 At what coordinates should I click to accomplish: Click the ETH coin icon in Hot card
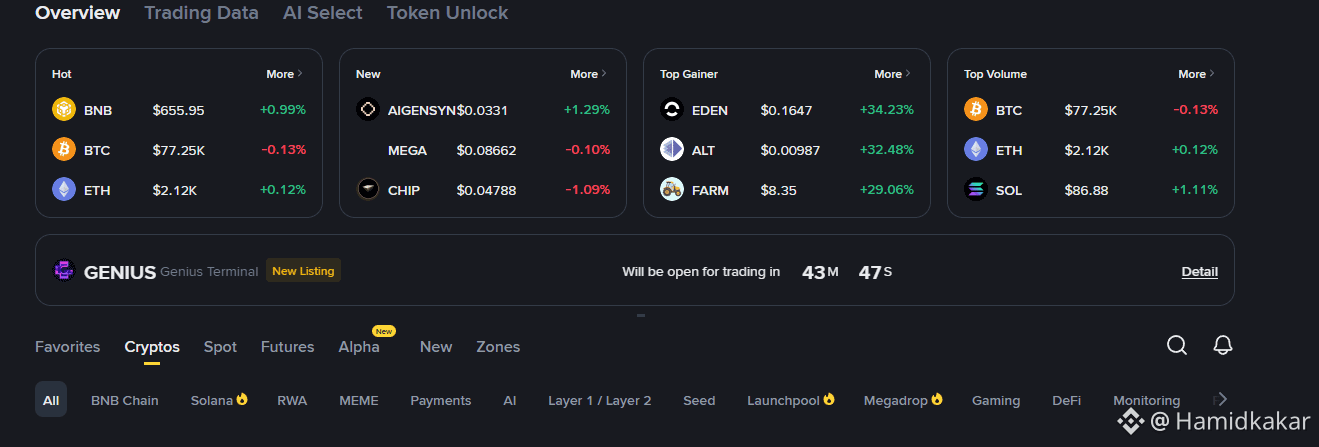point(64,190)
